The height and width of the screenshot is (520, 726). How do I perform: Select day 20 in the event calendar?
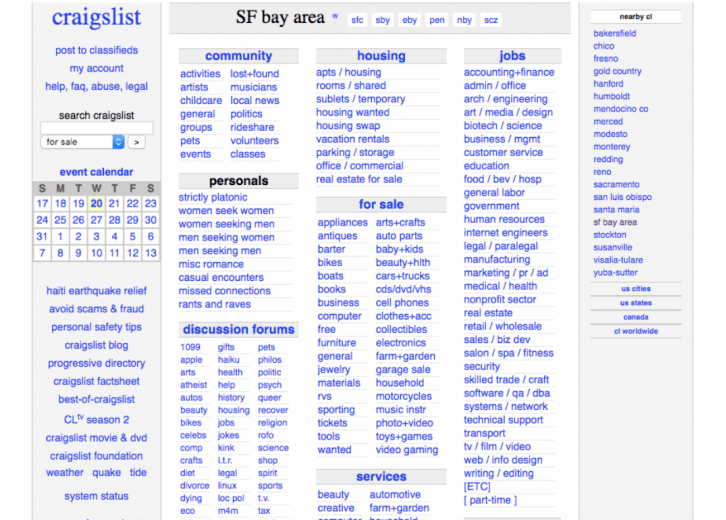click(96, 203)
